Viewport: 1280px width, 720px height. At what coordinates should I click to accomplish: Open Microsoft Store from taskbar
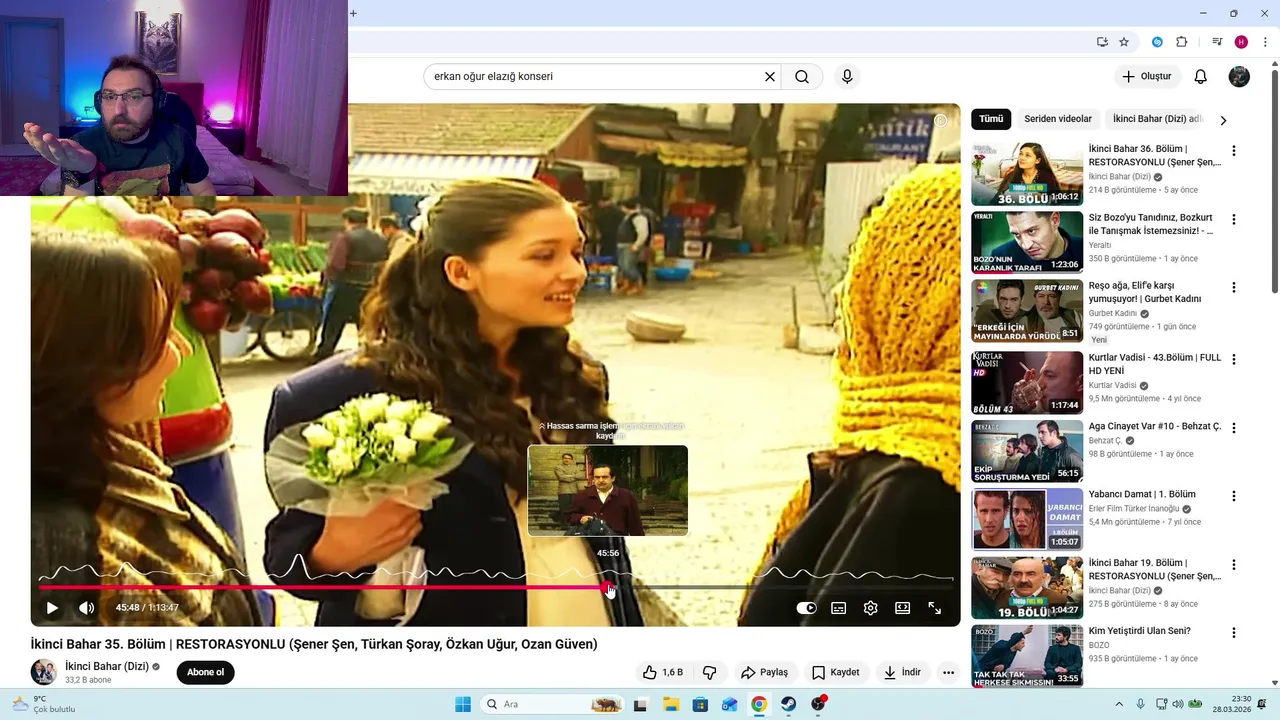point(700,704)
